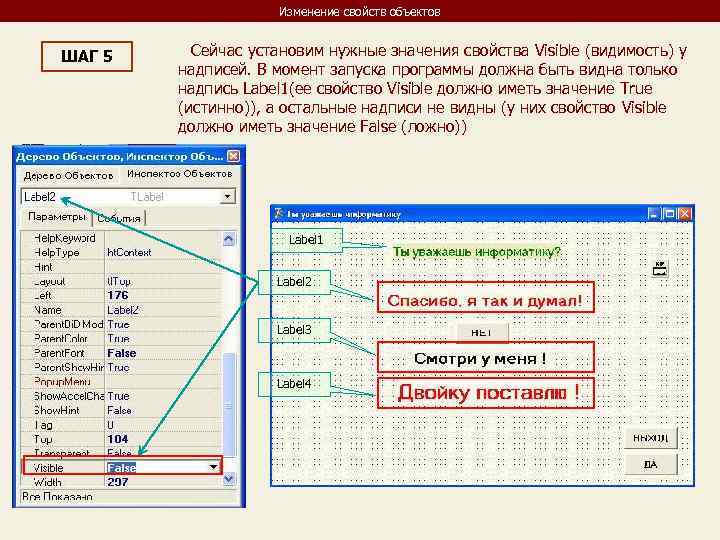Click the Width value 297
This screenshot has width=720, height=540.
[118, 482]
